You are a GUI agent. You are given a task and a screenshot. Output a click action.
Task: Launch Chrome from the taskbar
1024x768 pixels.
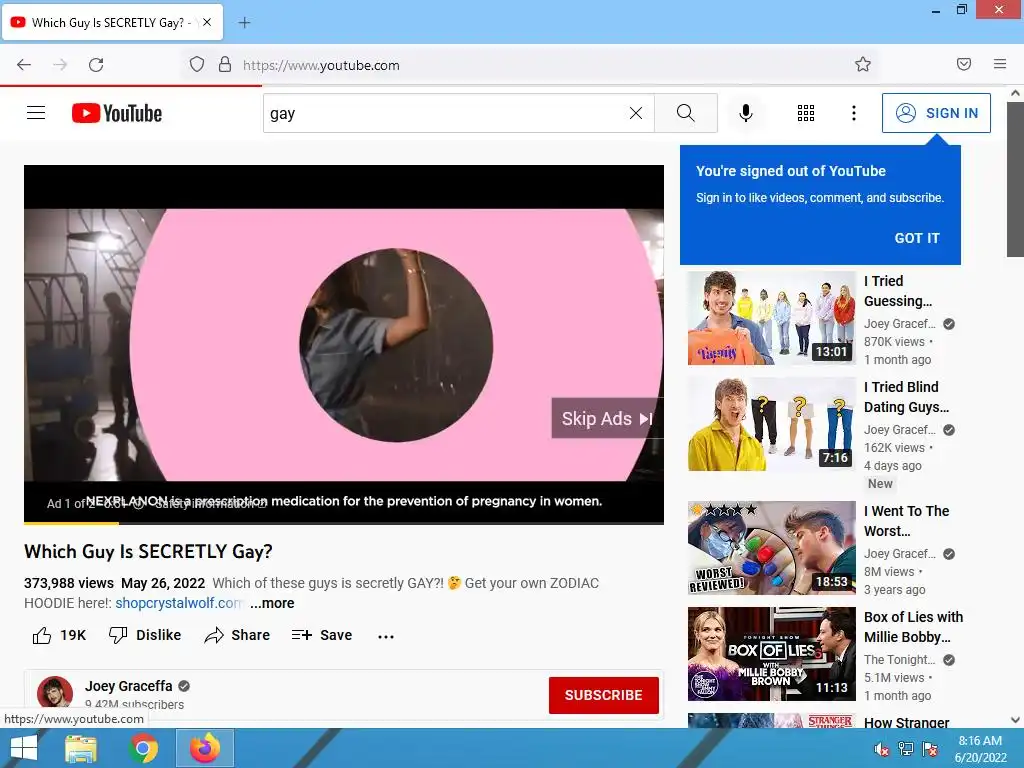click(143, 748)
